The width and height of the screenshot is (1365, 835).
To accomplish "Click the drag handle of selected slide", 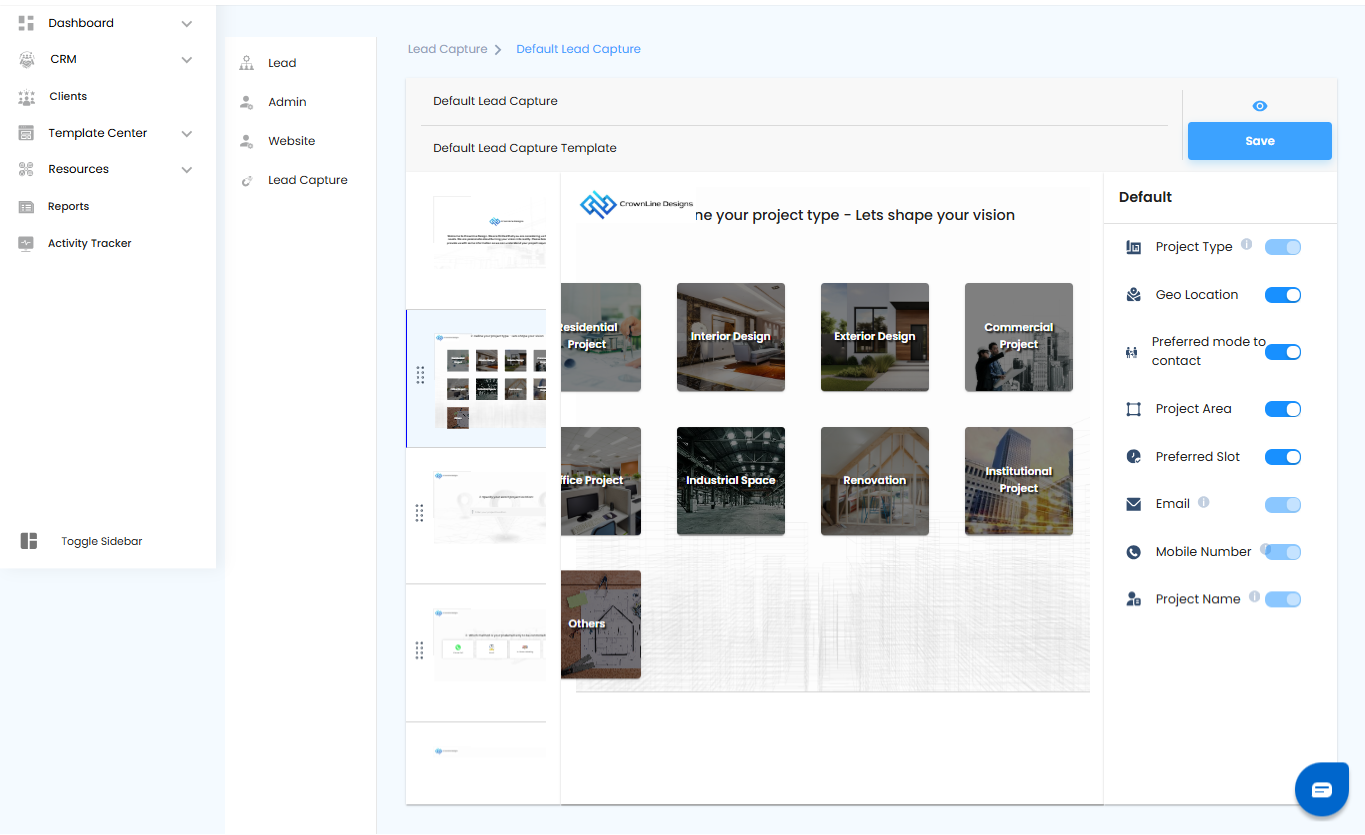I will click(420, 375).
